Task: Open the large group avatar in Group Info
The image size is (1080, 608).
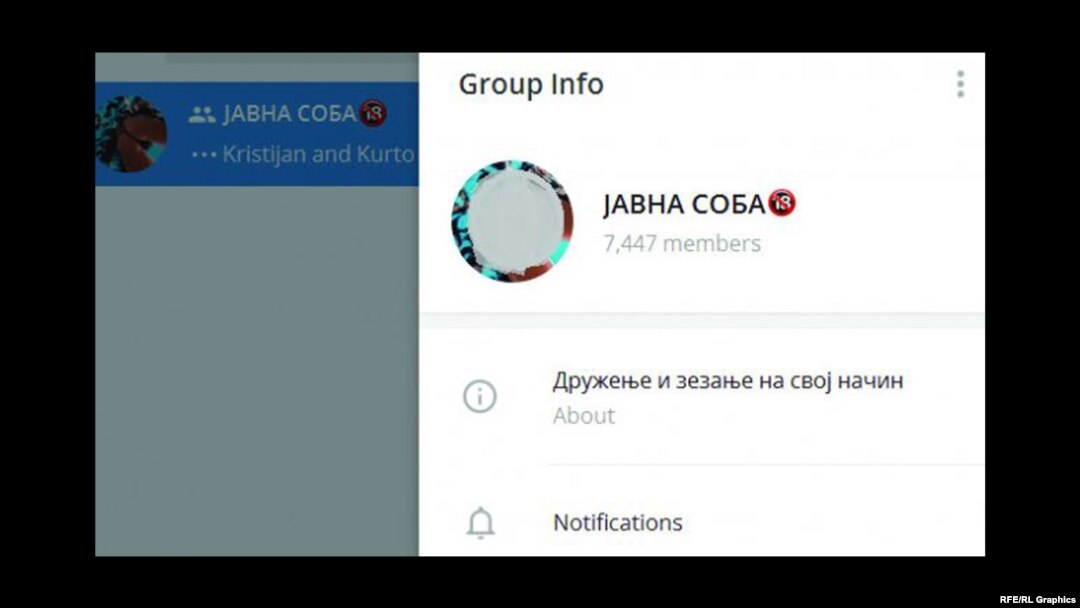Action: 512,221
